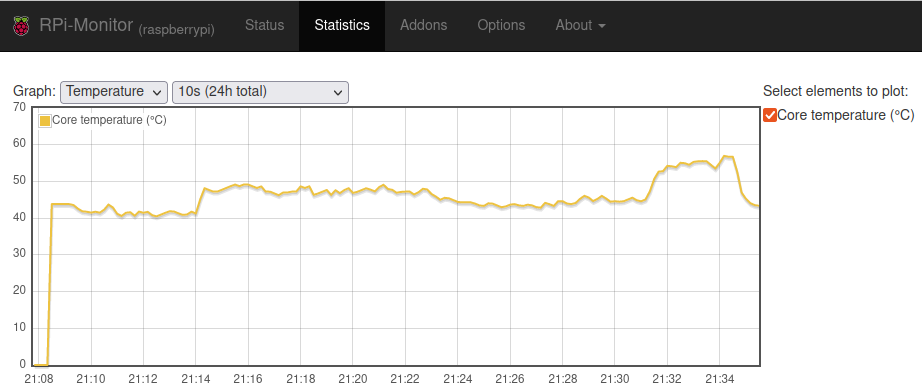Open the RPi-Monitor home link
Image resolution: width=922 pixels, height=385 pixels.
[86, 25]
